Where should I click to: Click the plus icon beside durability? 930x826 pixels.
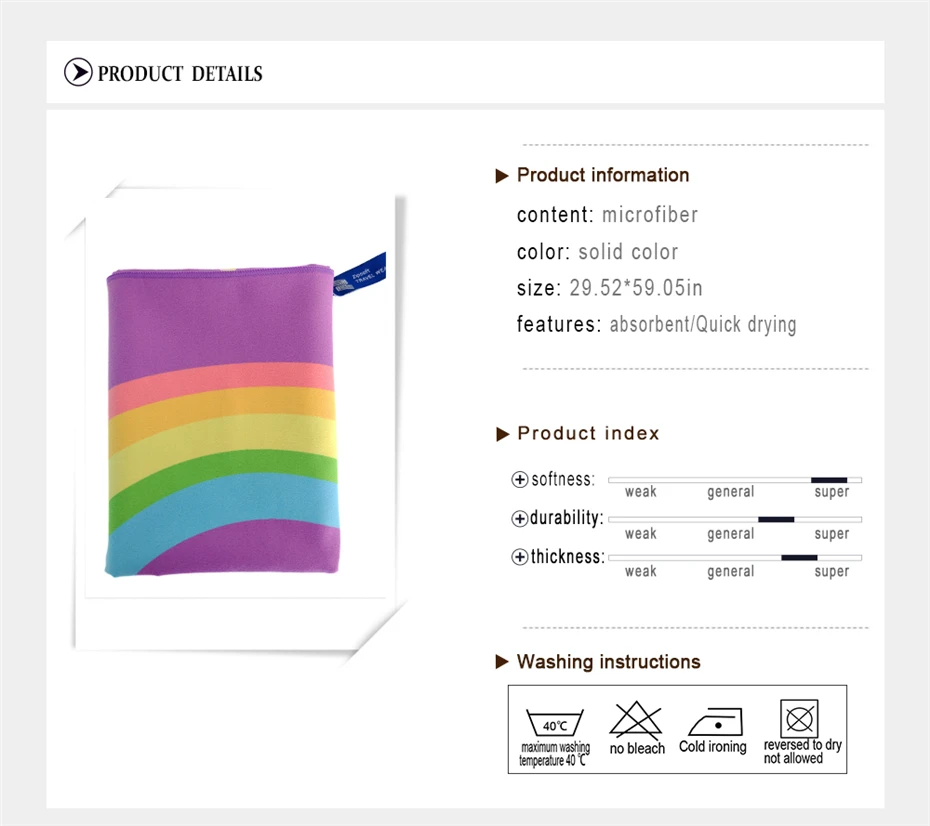tap(520, 518)
